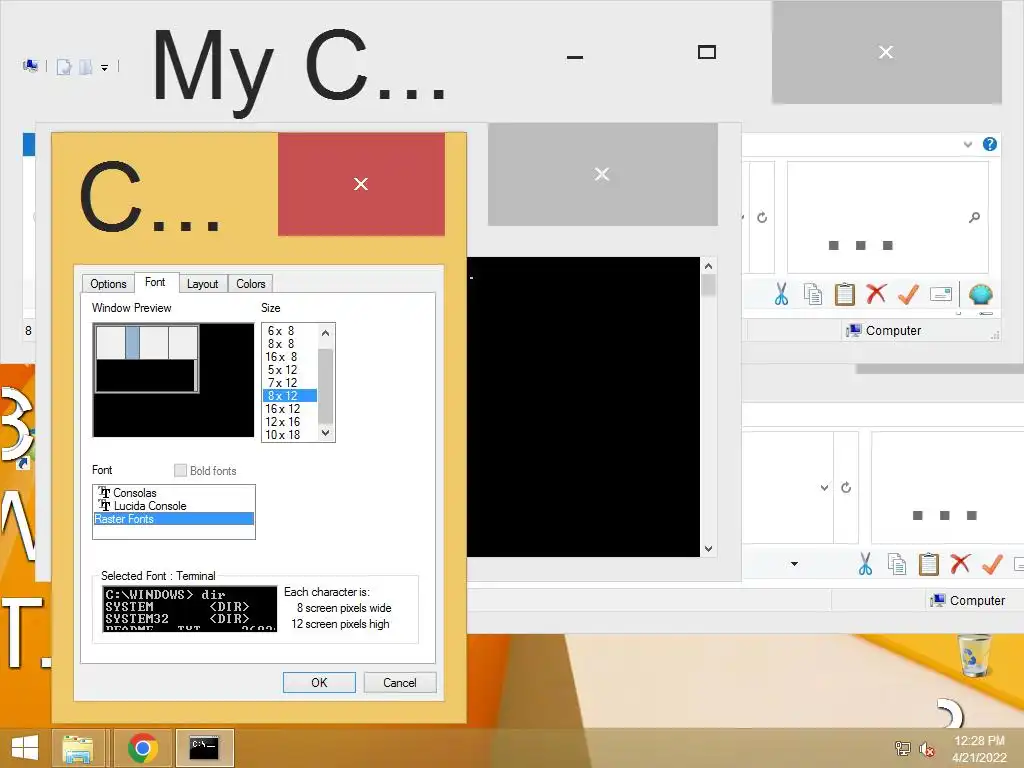Click the blue shell icon in upper toolbar
Viewport: 1024px width, 768px height.
point(980,295)
